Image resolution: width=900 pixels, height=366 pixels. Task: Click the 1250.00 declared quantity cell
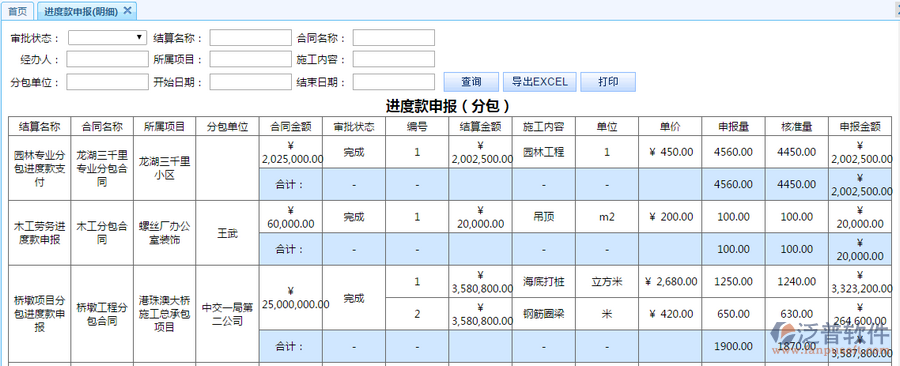click(733, 282)
